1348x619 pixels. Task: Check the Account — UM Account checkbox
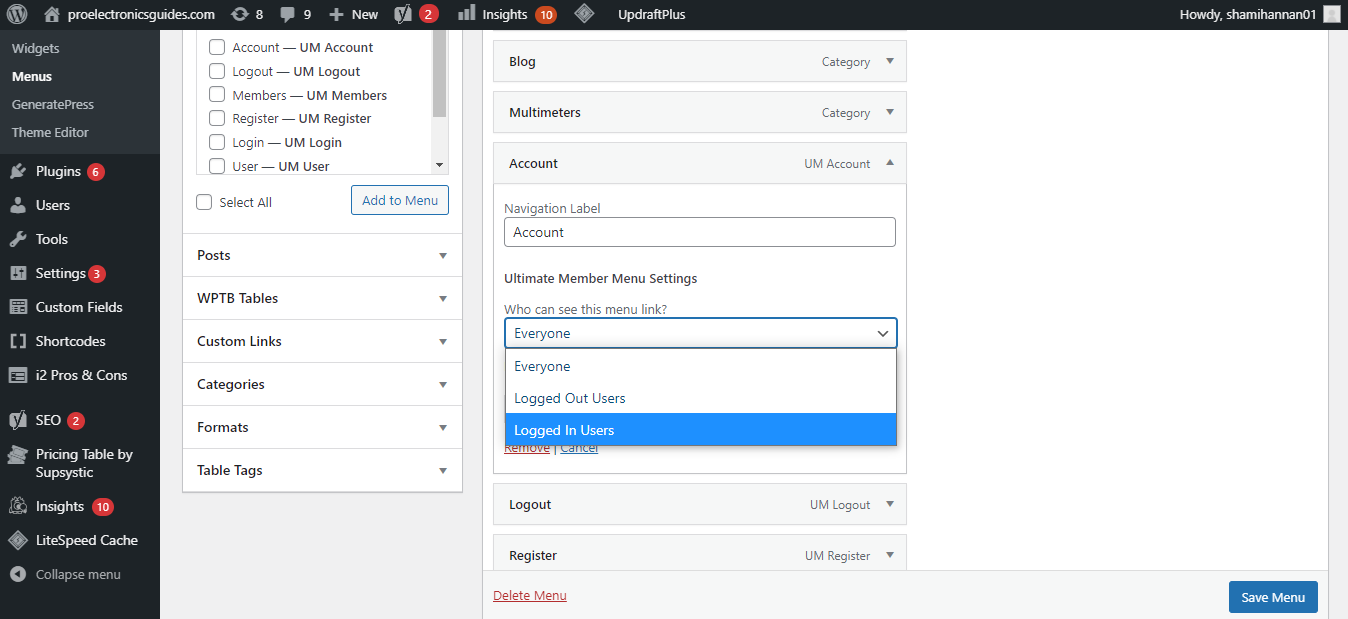tap(217, 48)
